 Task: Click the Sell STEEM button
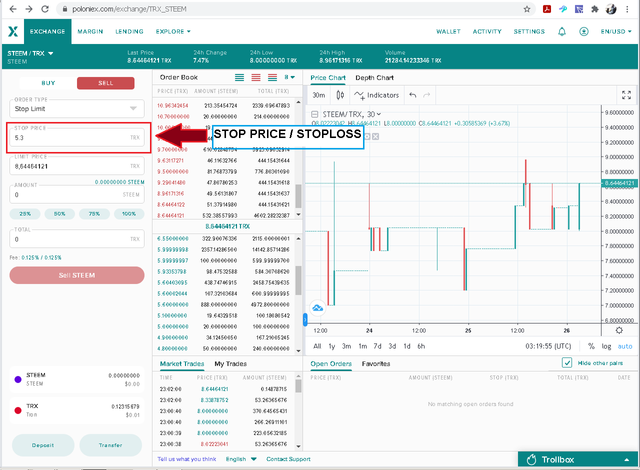77,275
